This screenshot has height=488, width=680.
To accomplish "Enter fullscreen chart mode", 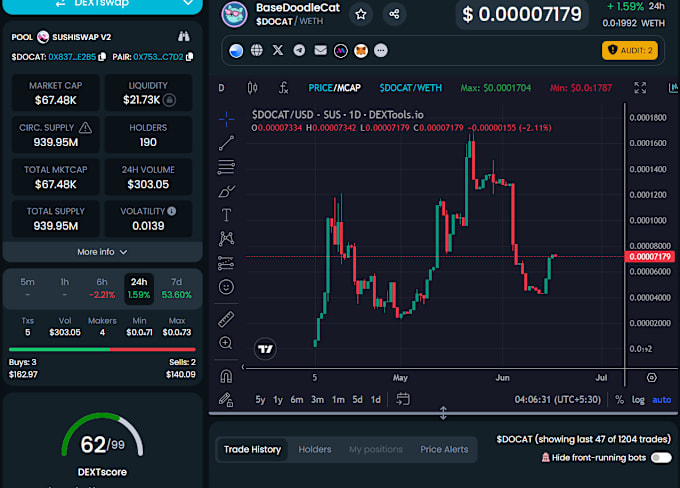I will (640, 88).
